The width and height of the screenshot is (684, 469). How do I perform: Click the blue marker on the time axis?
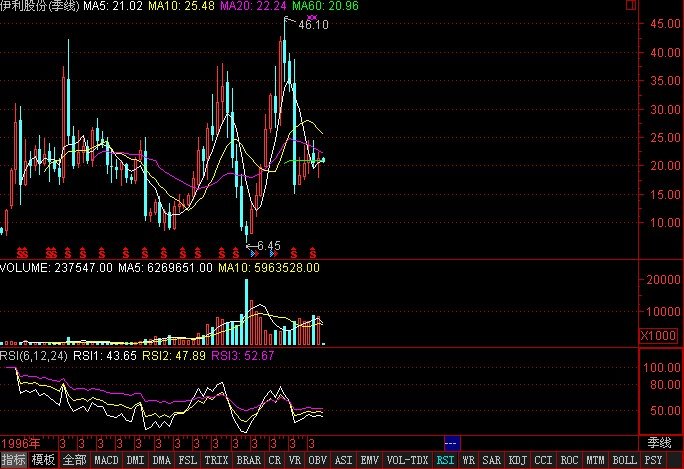click(x=451, y=442)
